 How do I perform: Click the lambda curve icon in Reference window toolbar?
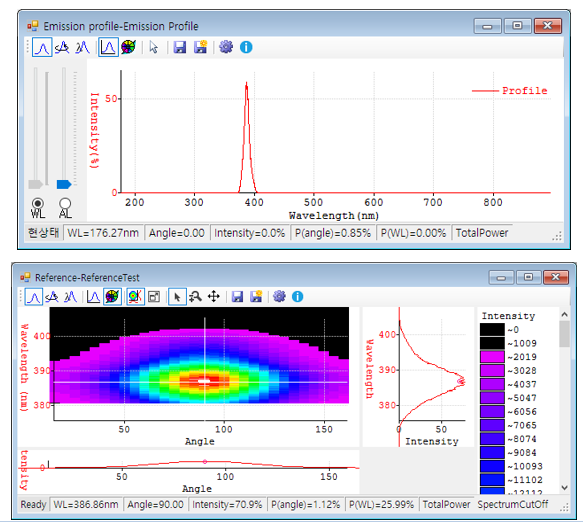70,297
